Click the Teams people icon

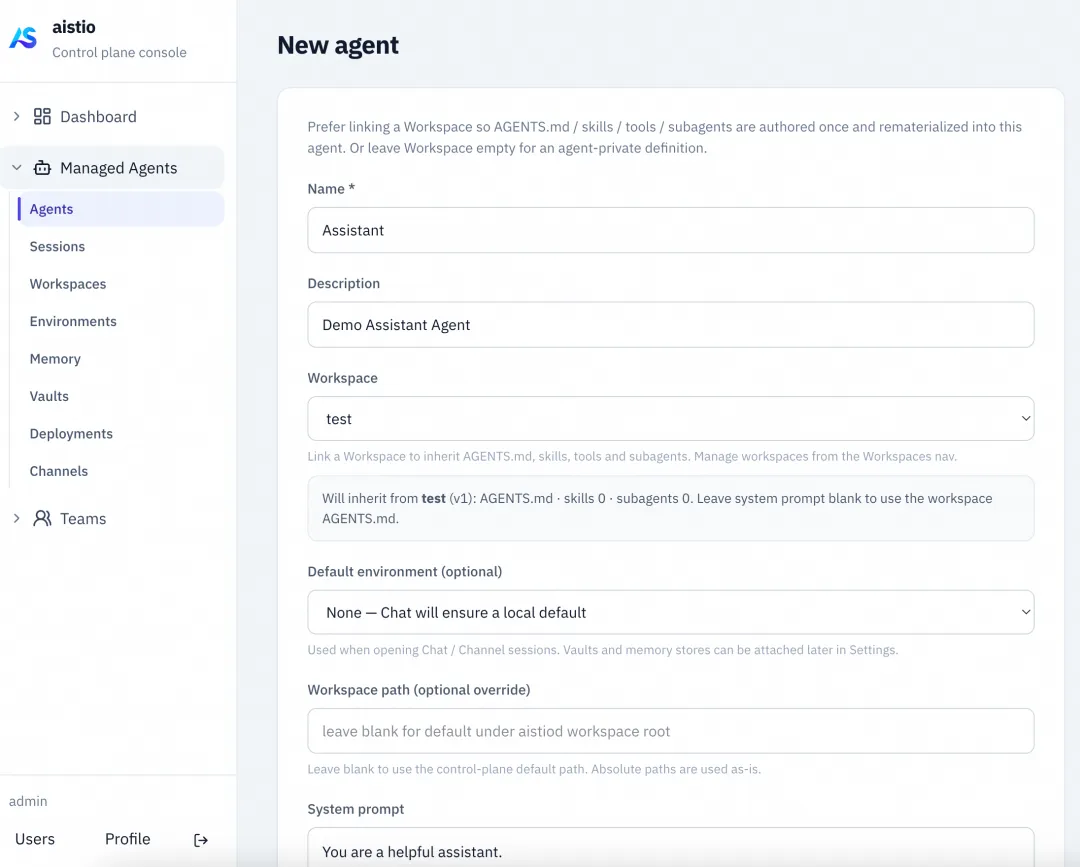pyautogui.click(x=42, y=519)
